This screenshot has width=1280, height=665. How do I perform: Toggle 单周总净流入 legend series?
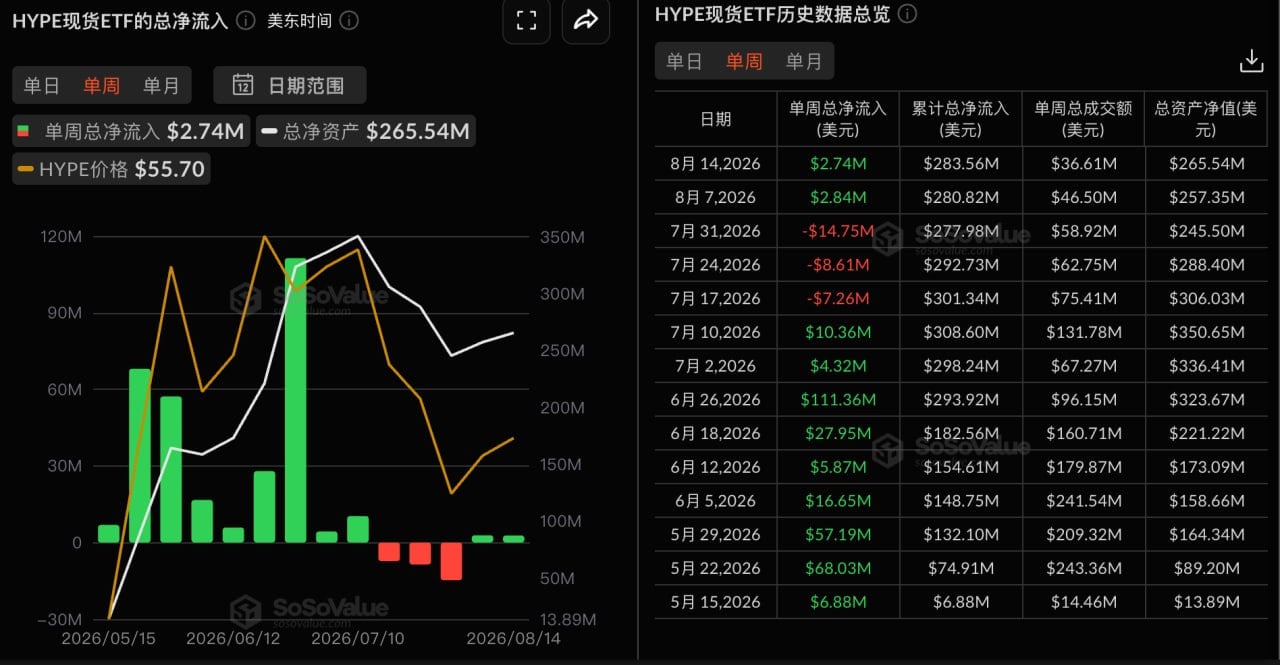coord(131,131)
